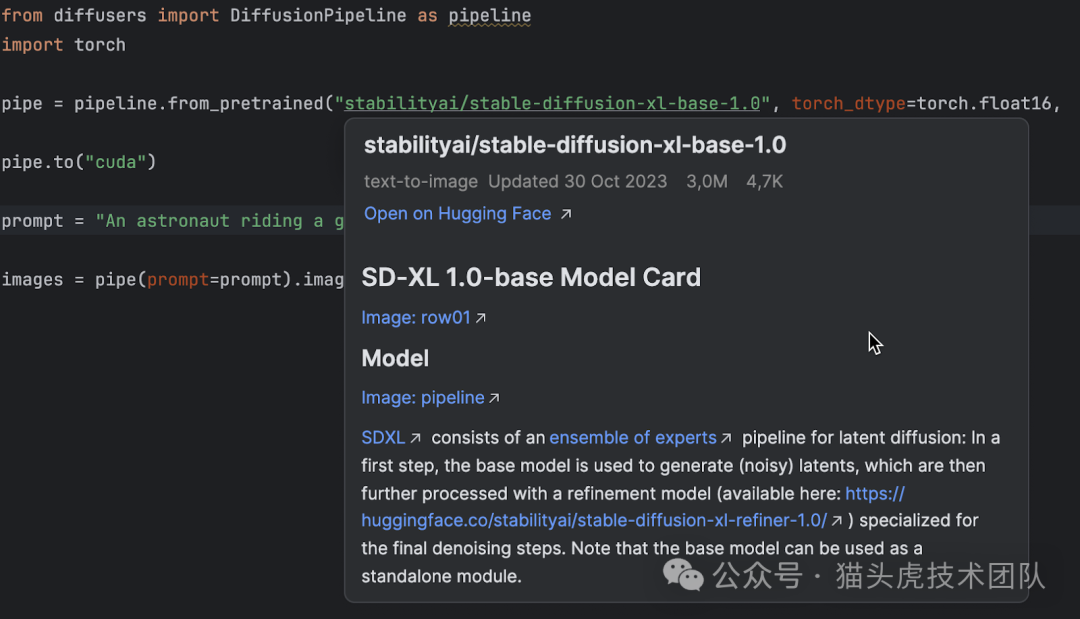Image resolution: width=1080 pixels, height=619 pixels.
Task: Open the 'Open on Hugging Face' link
Action: coord(457,213)
